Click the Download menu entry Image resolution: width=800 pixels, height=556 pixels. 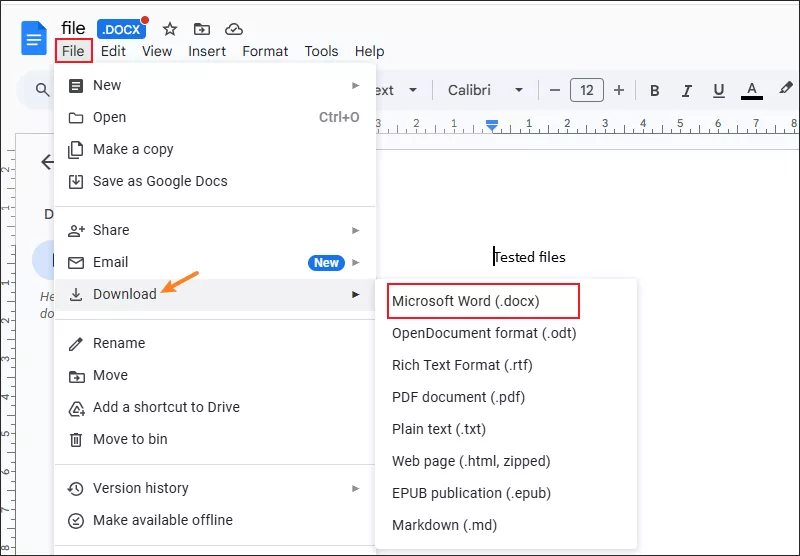point(215,295)
